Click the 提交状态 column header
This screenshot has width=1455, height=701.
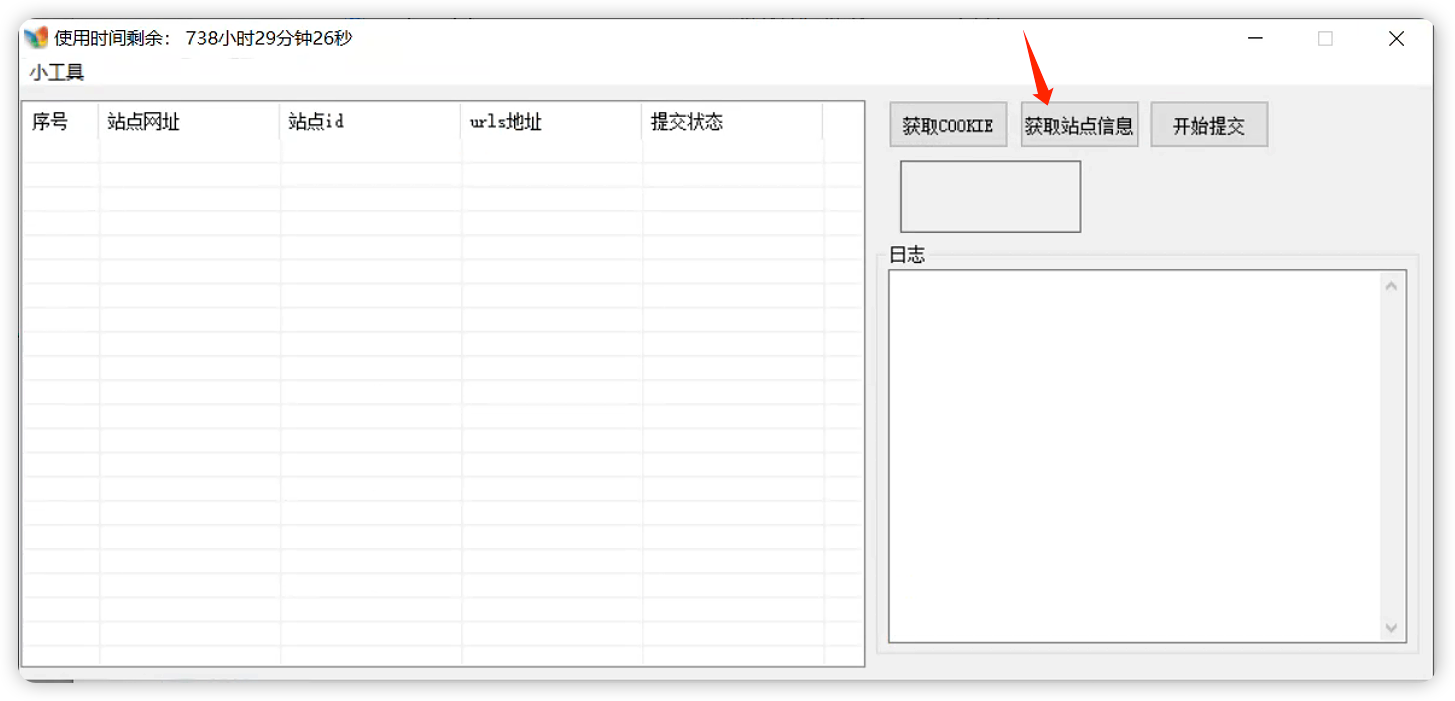tap(732, 122)
